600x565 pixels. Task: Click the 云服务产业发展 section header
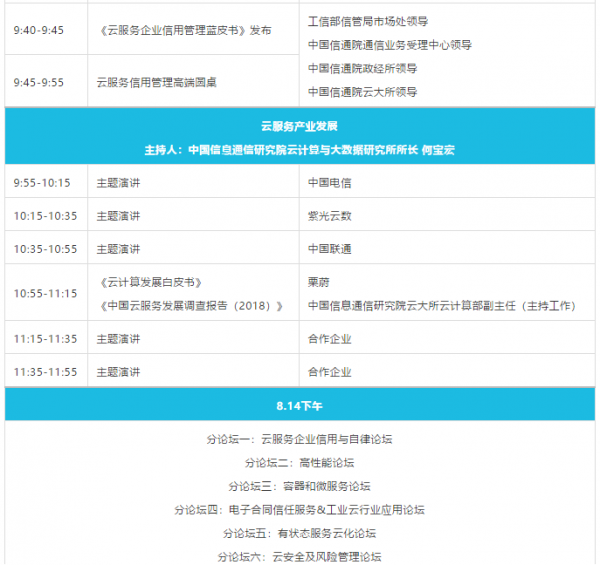pos(299,127)
